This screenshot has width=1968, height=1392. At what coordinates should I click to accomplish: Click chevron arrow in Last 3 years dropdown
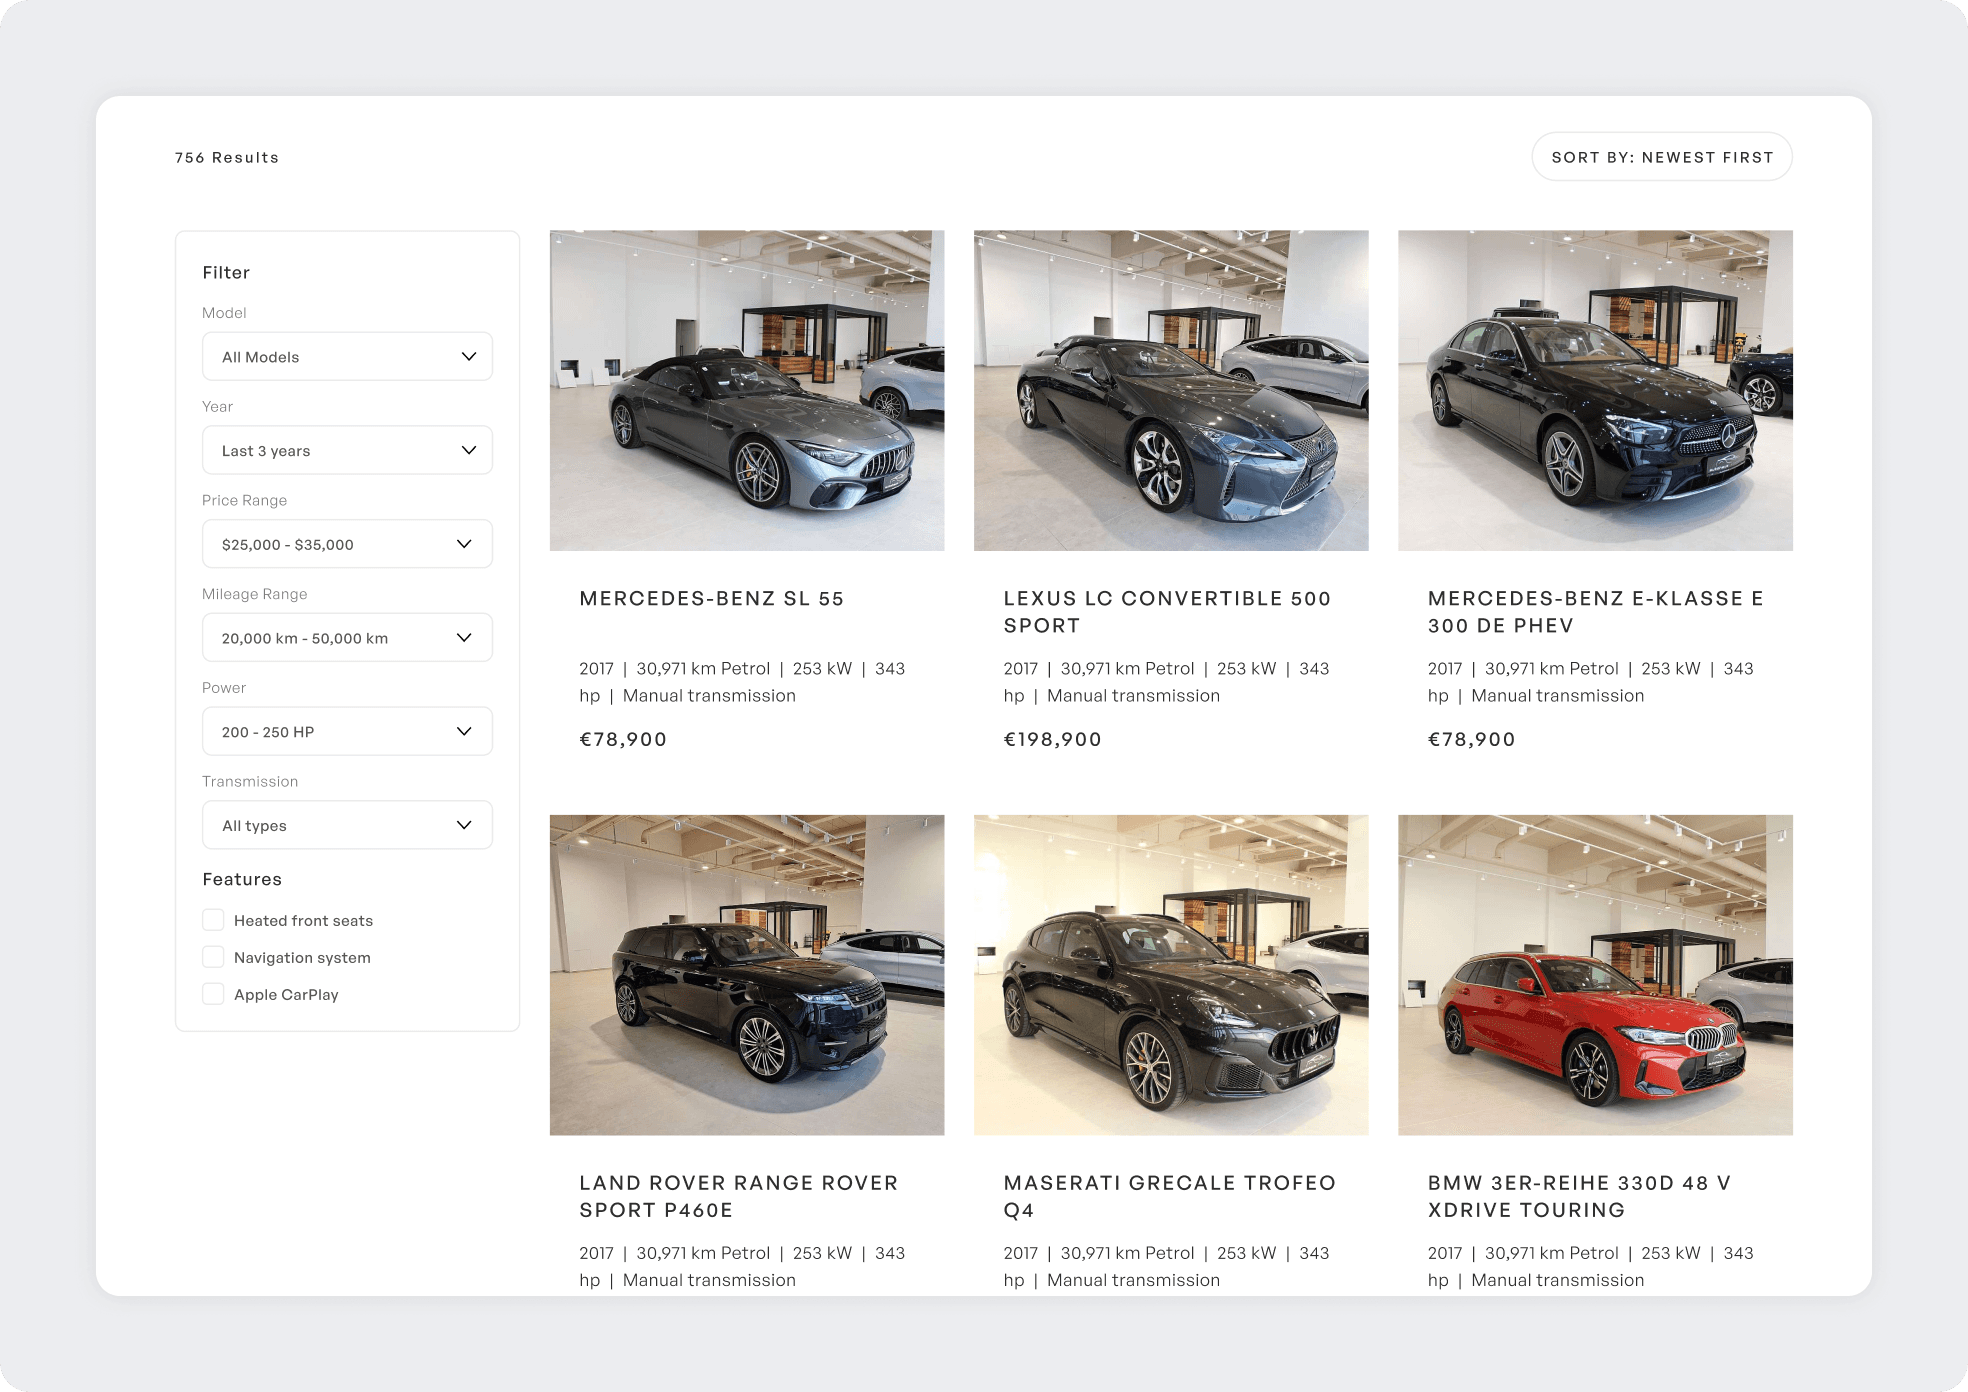click(468, 451)
